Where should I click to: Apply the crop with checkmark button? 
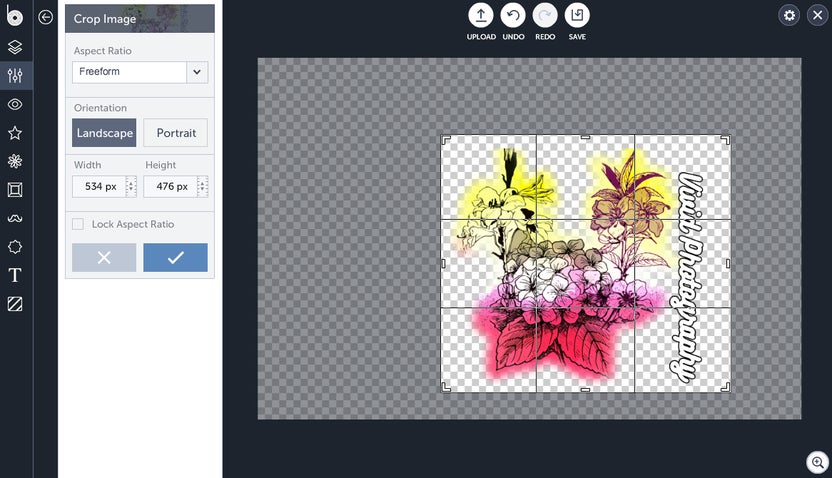pyautogui.click(x=176, y=258)
